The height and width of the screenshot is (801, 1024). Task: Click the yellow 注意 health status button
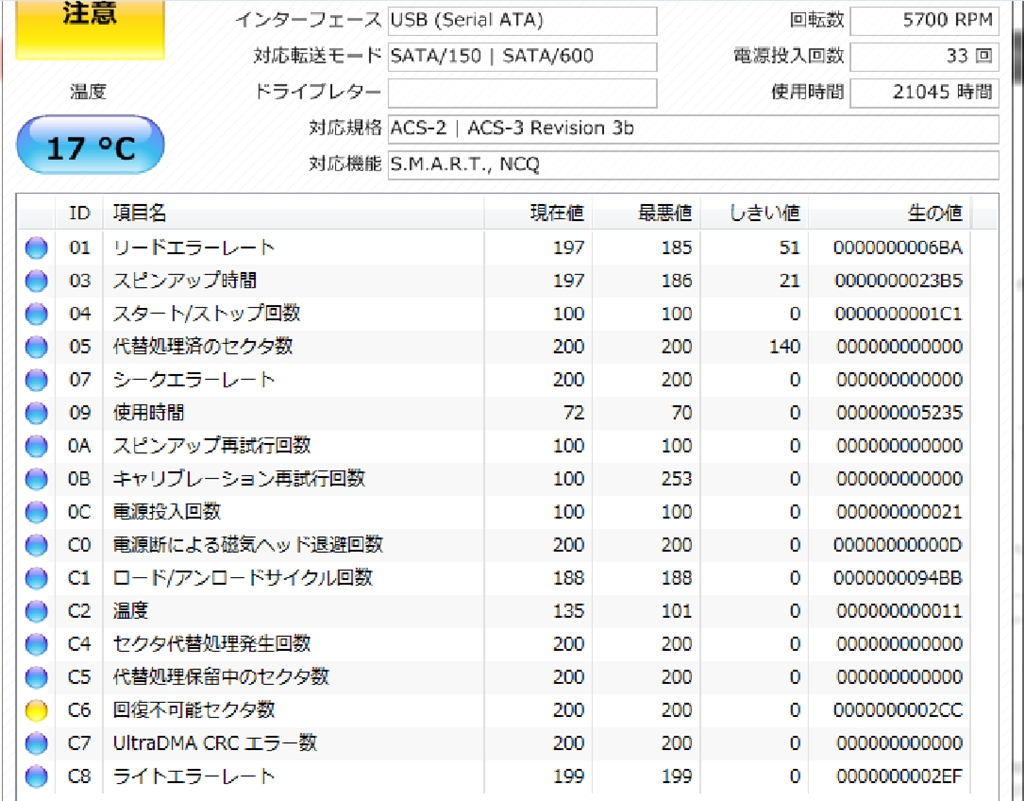[89, 29]
